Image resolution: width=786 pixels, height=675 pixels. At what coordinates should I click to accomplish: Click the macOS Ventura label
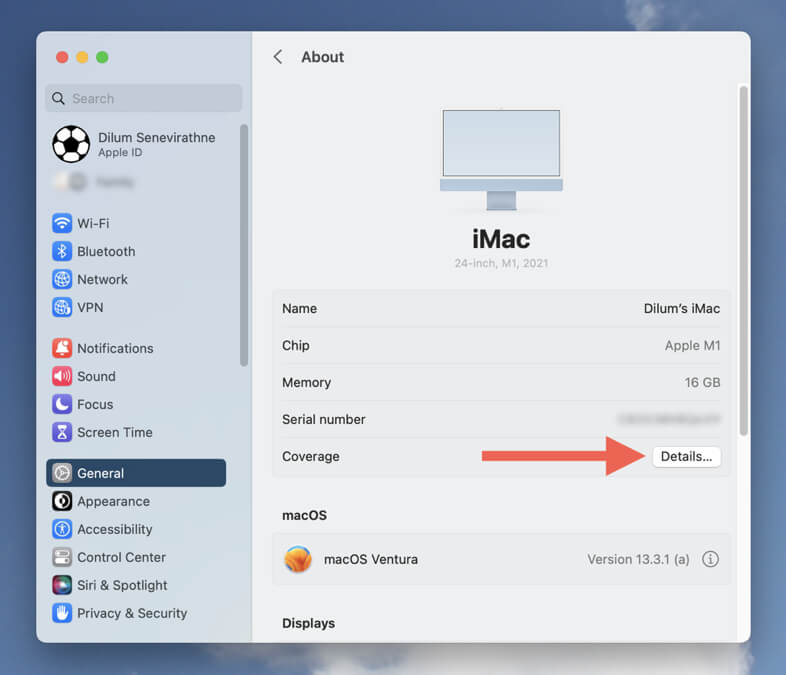[370, 559]
